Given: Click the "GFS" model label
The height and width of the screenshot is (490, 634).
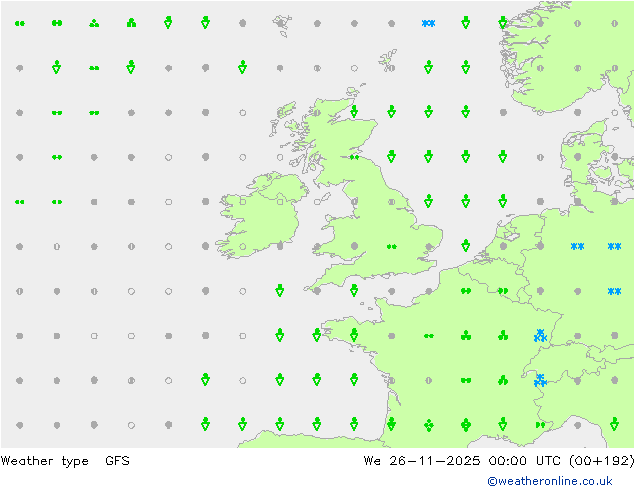Looking at the screenshot, I should tap(117, 460).
